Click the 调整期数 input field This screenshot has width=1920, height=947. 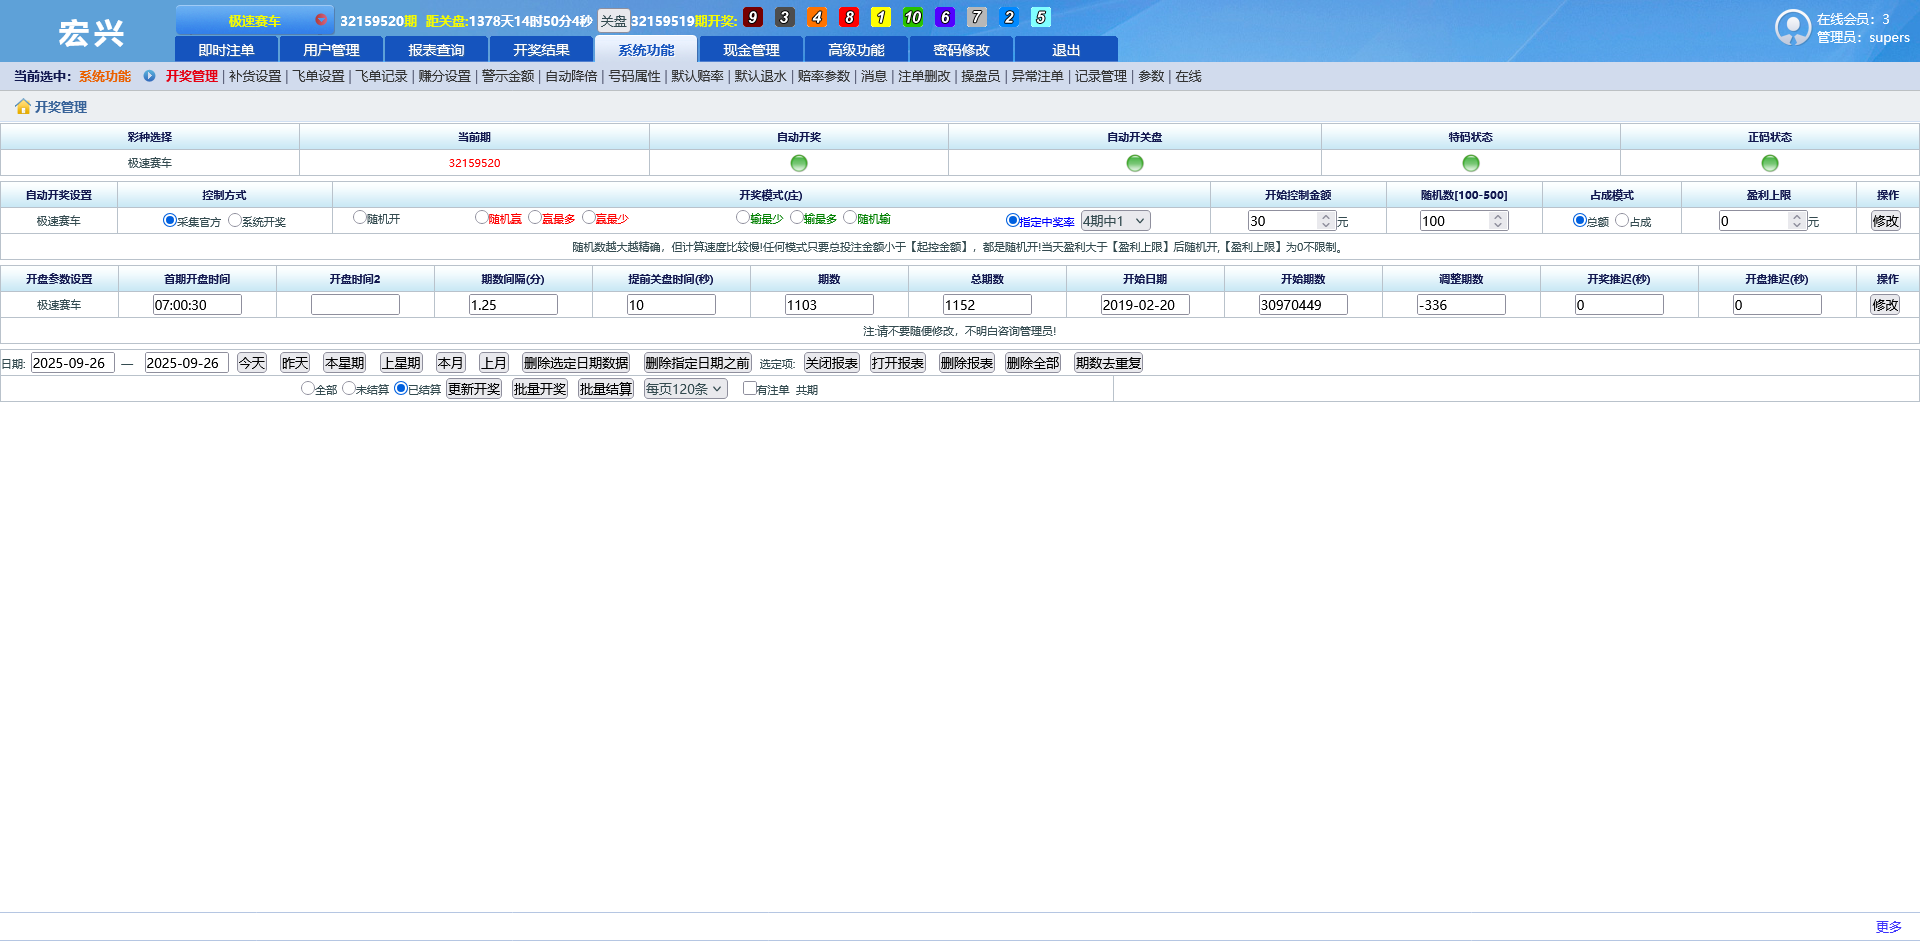[x=1461, y=305]
